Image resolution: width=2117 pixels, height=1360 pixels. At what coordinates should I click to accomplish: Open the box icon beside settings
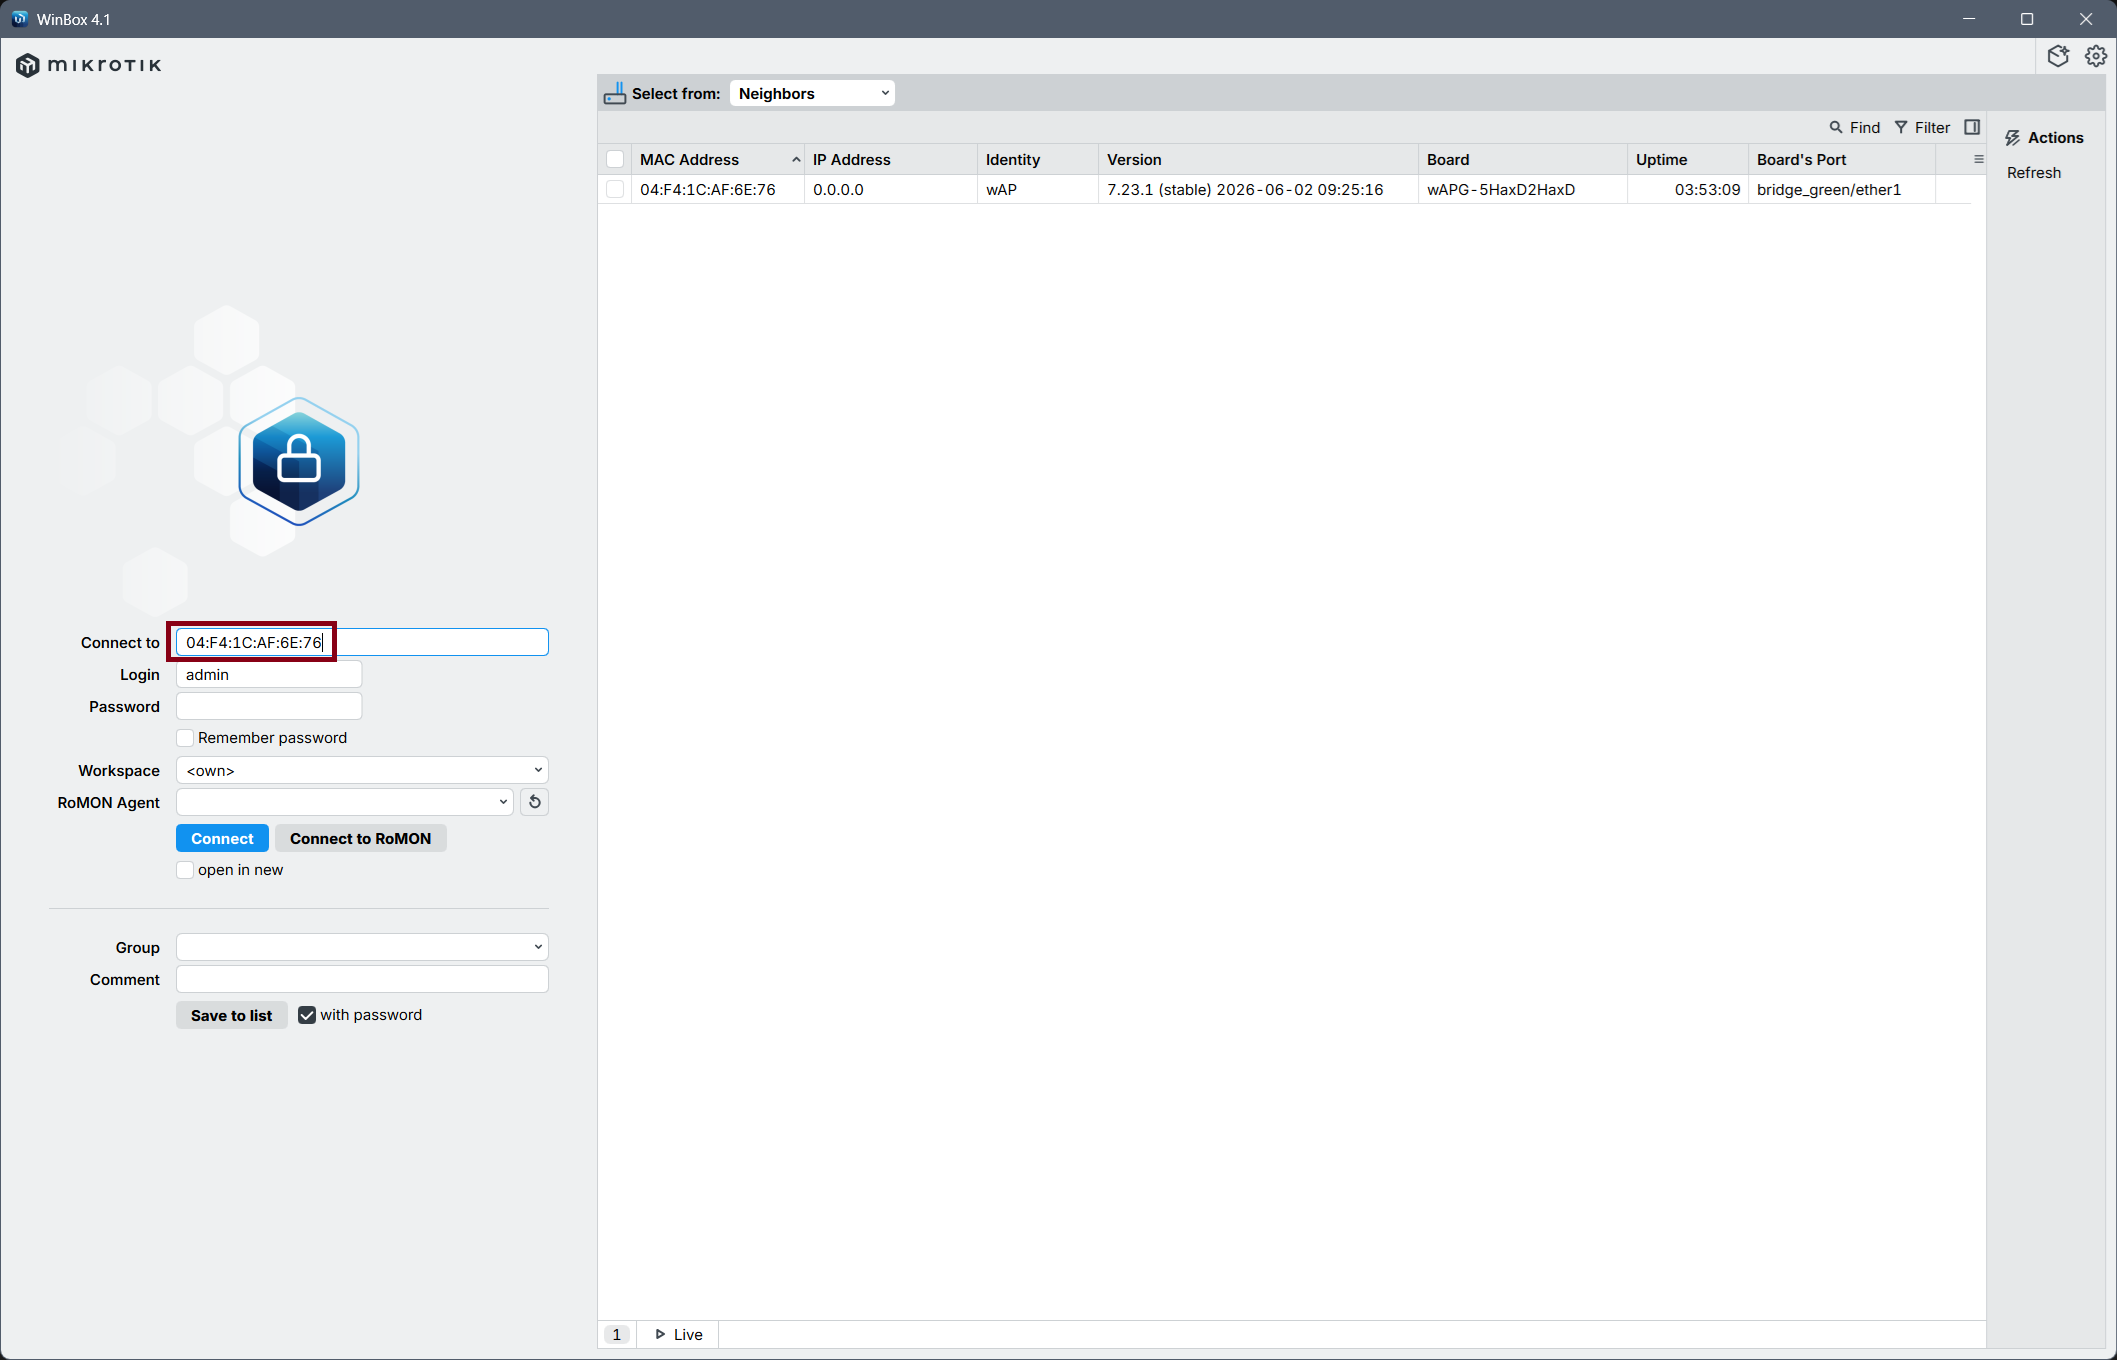[x=2058, y=56]
